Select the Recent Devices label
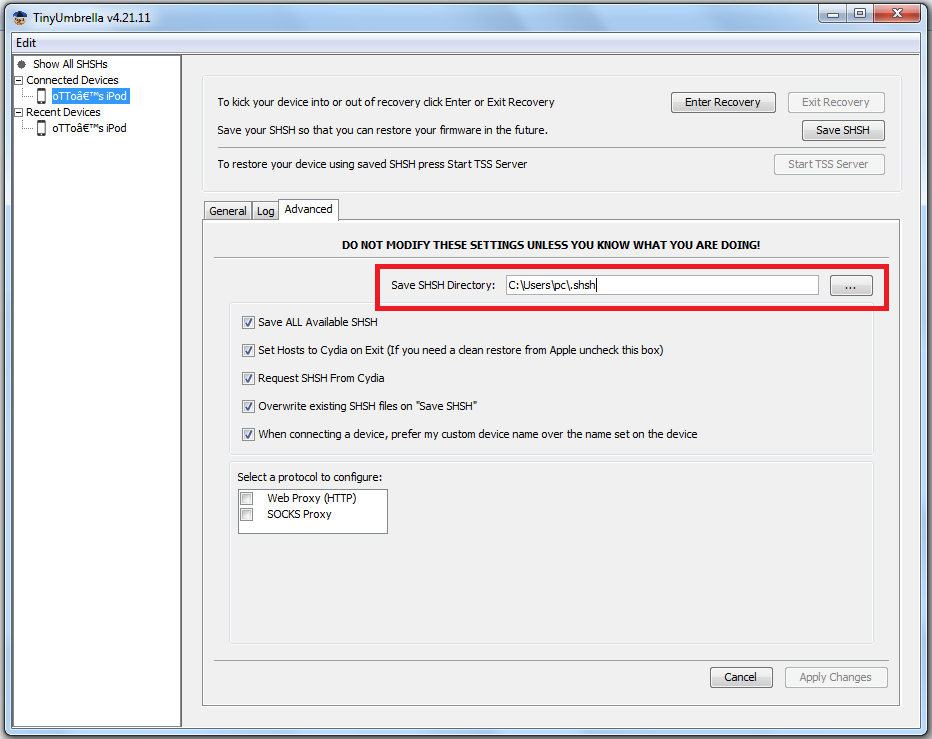Screen dimensions: 932x739 pyautogui.click(x=63, y=112)
